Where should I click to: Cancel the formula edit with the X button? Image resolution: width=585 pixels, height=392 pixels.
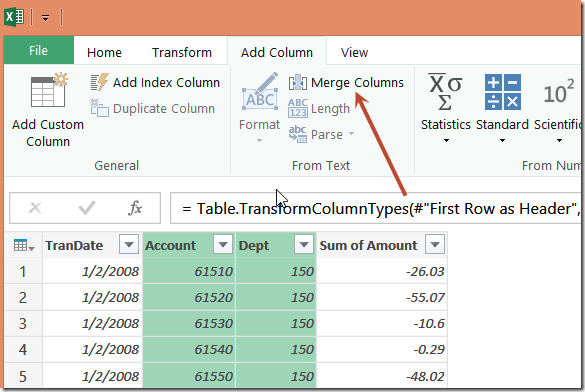[x=35, y=208]
